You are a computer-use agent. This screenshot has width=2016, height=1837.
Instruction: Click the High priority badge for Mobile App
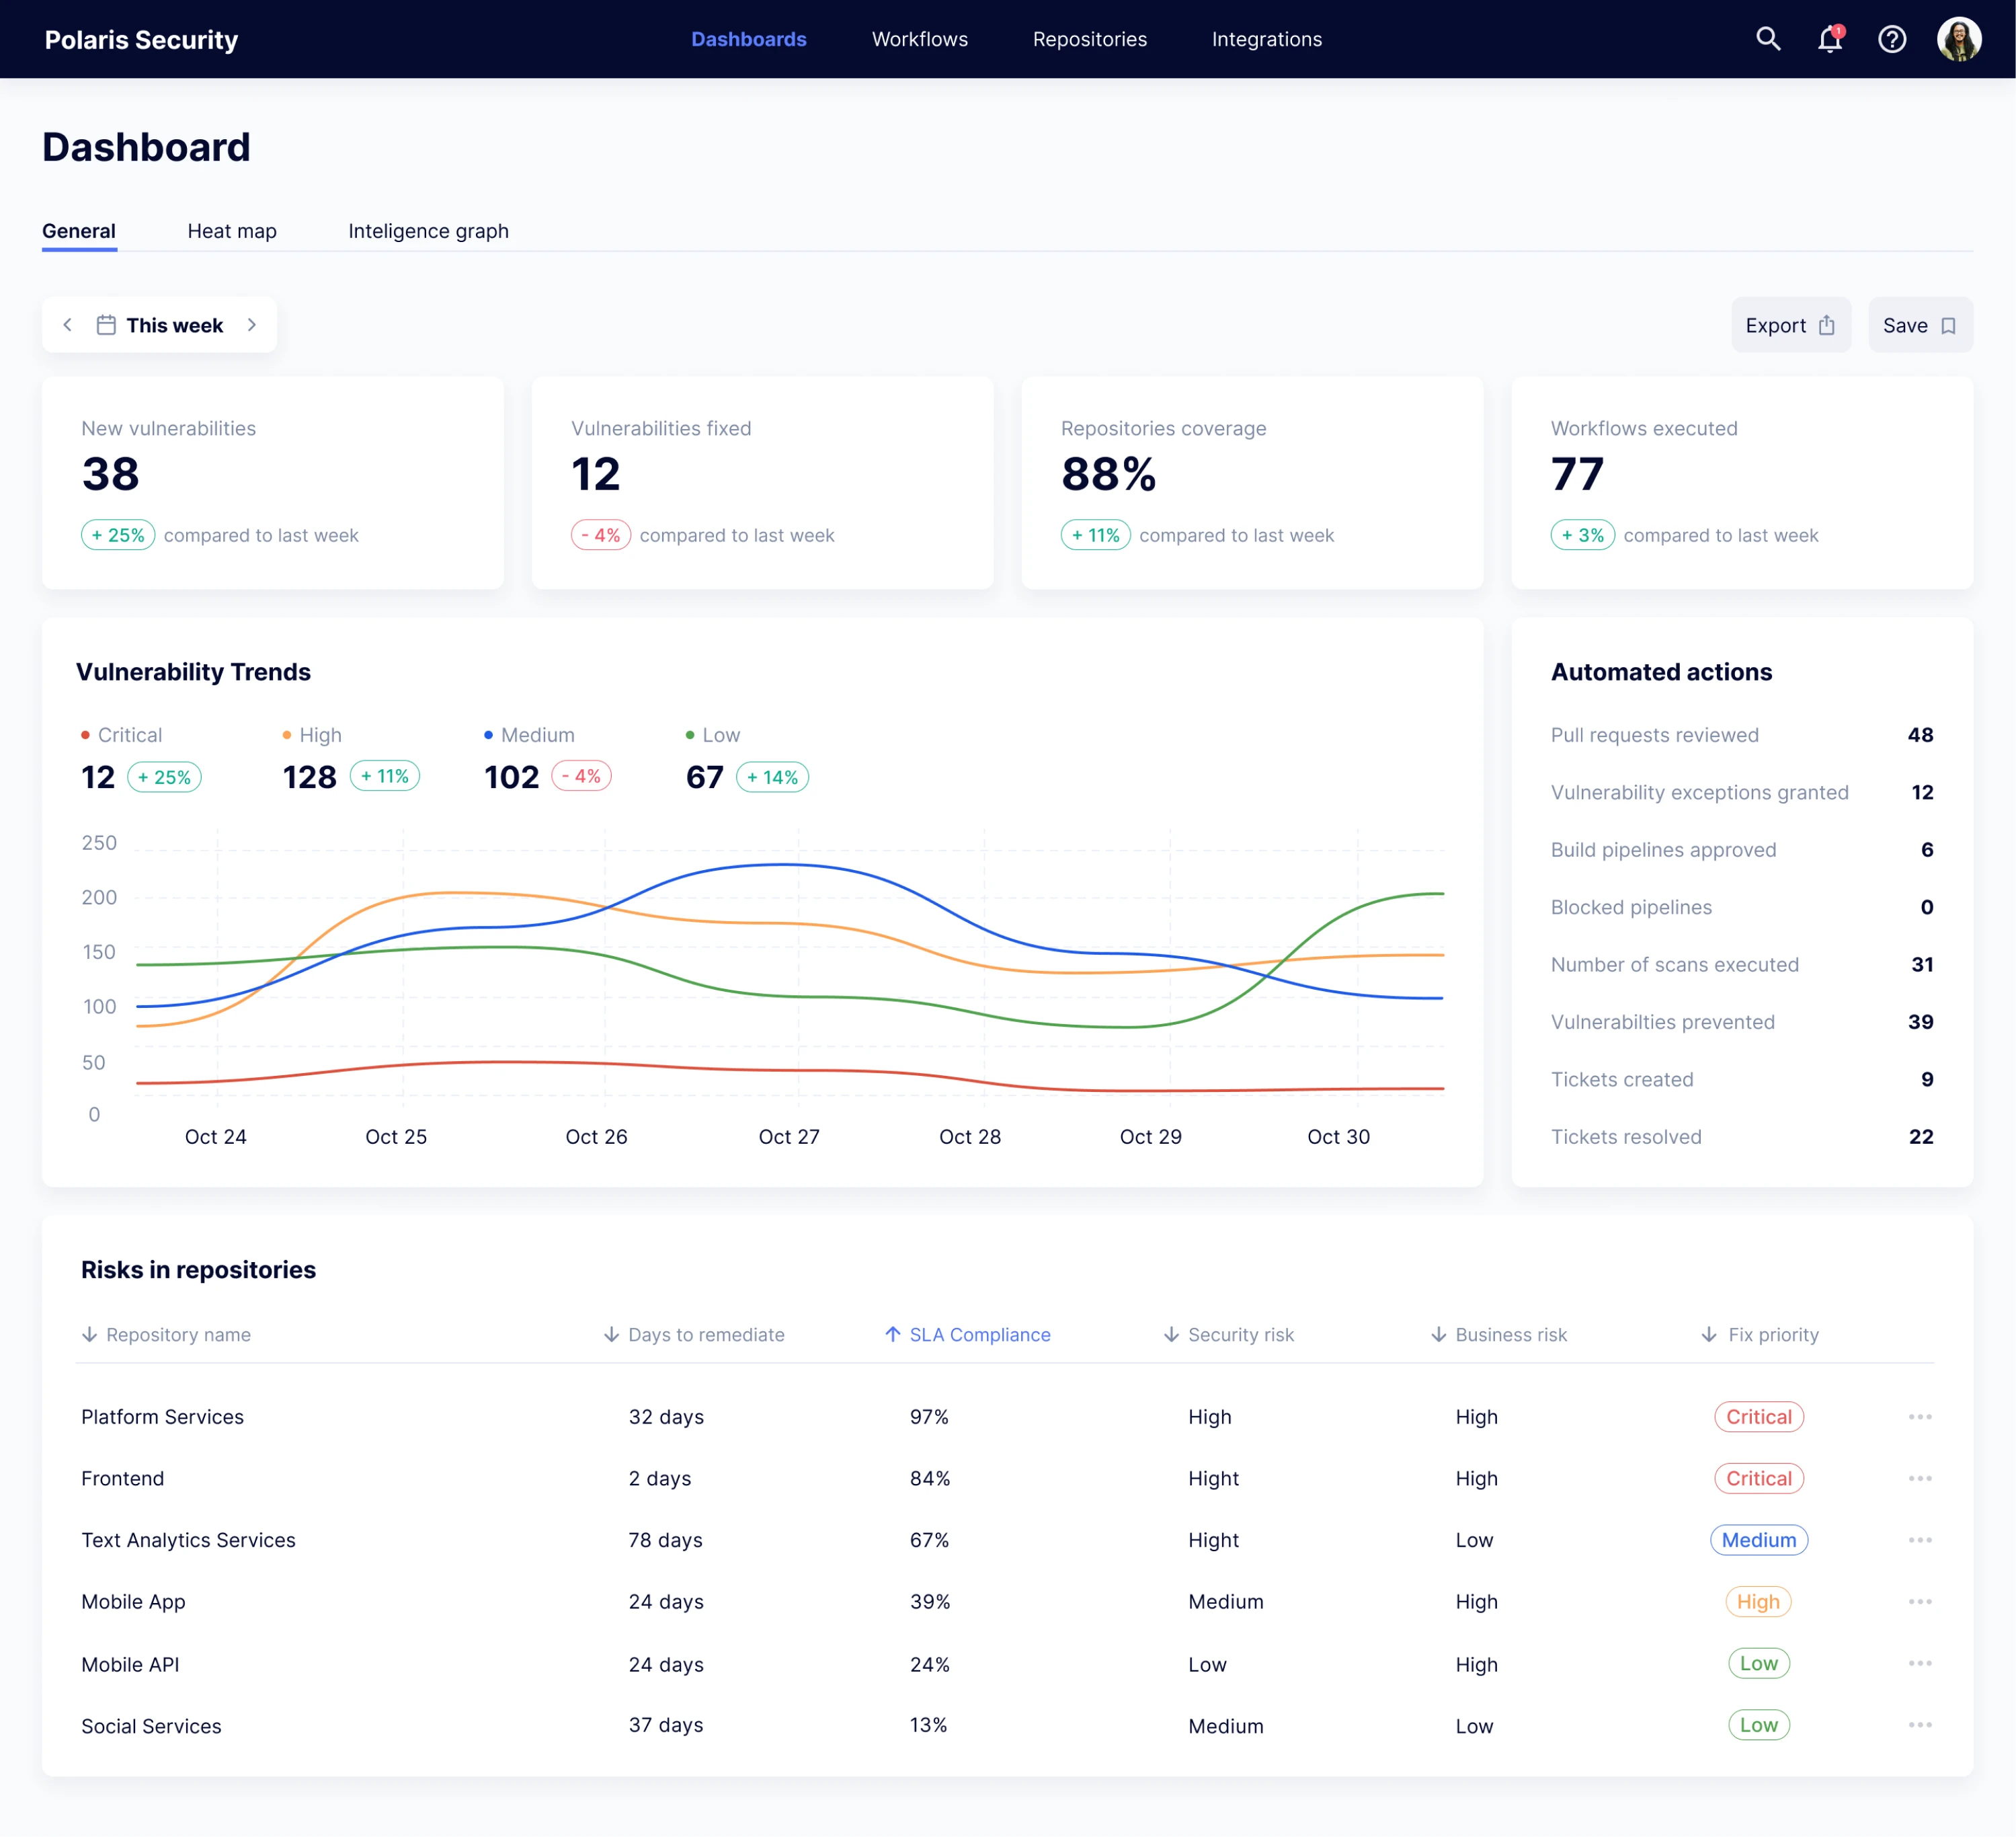point(1758,1601)
